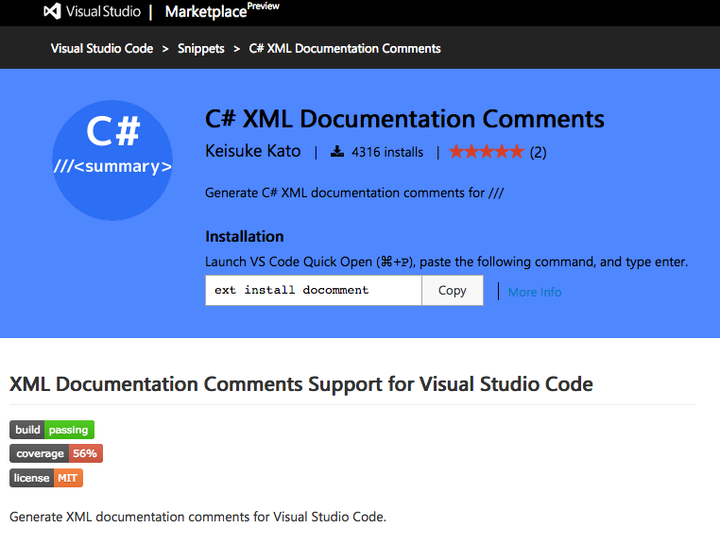Select the ext install docomment field
The image size is (720, 558).
coord(313,290)
